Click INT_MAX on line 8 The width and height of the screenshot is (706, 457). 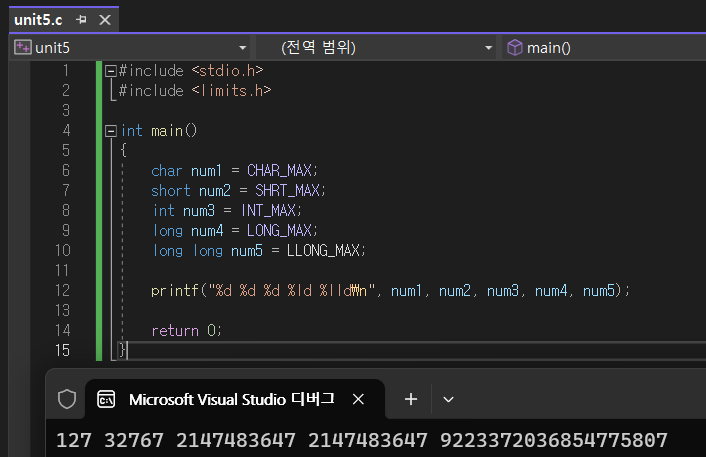pyautogui.click(x=268, y=210)
